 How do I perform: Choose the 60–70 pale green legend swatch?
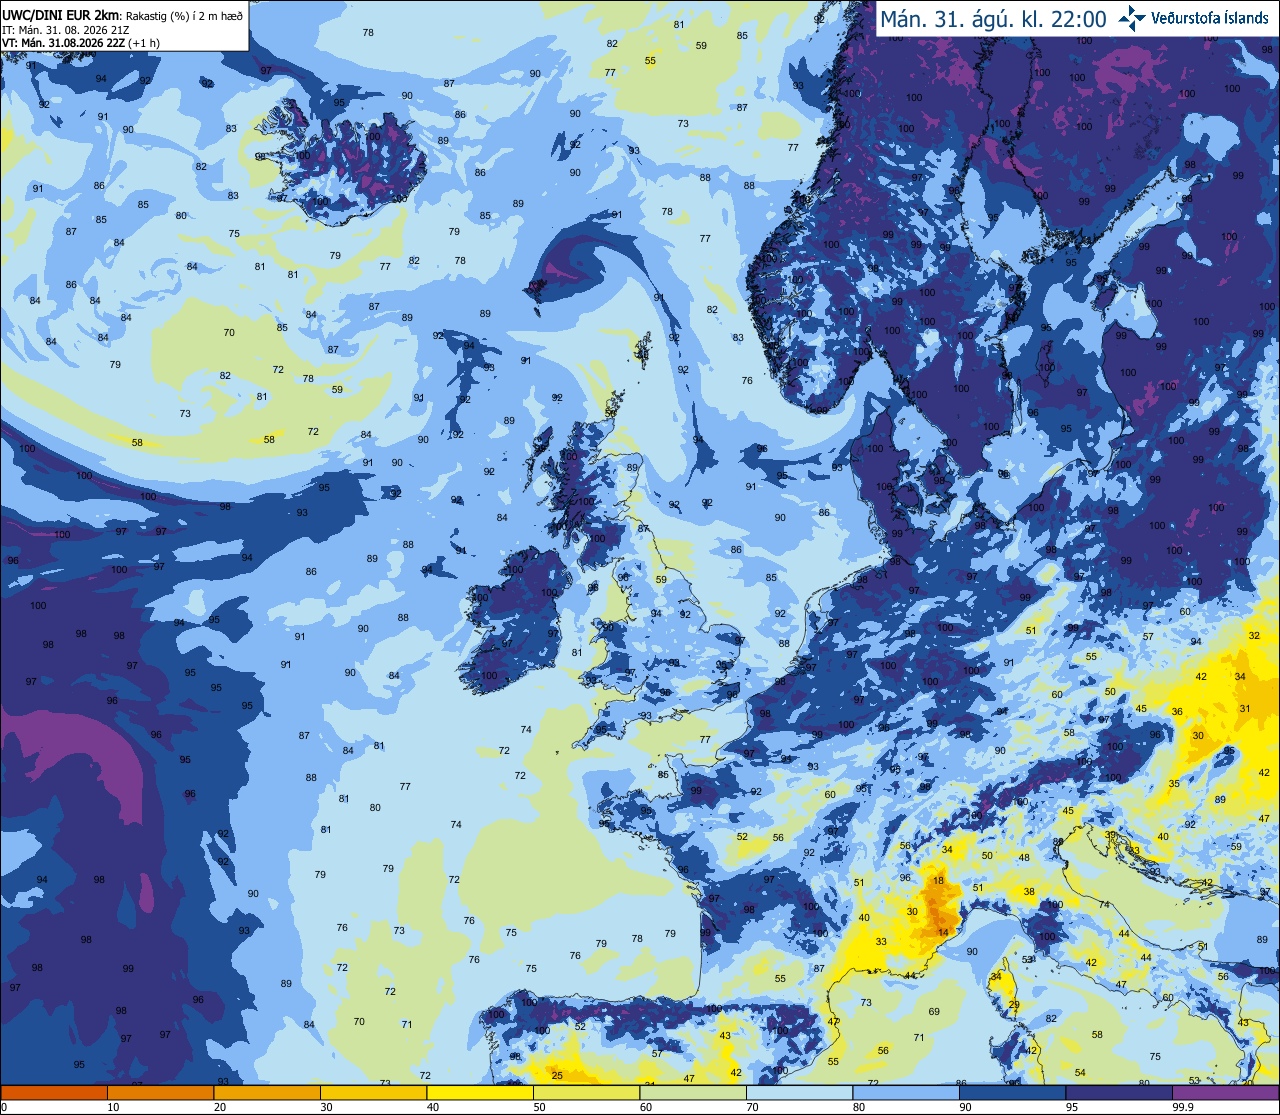(692, 1093)
